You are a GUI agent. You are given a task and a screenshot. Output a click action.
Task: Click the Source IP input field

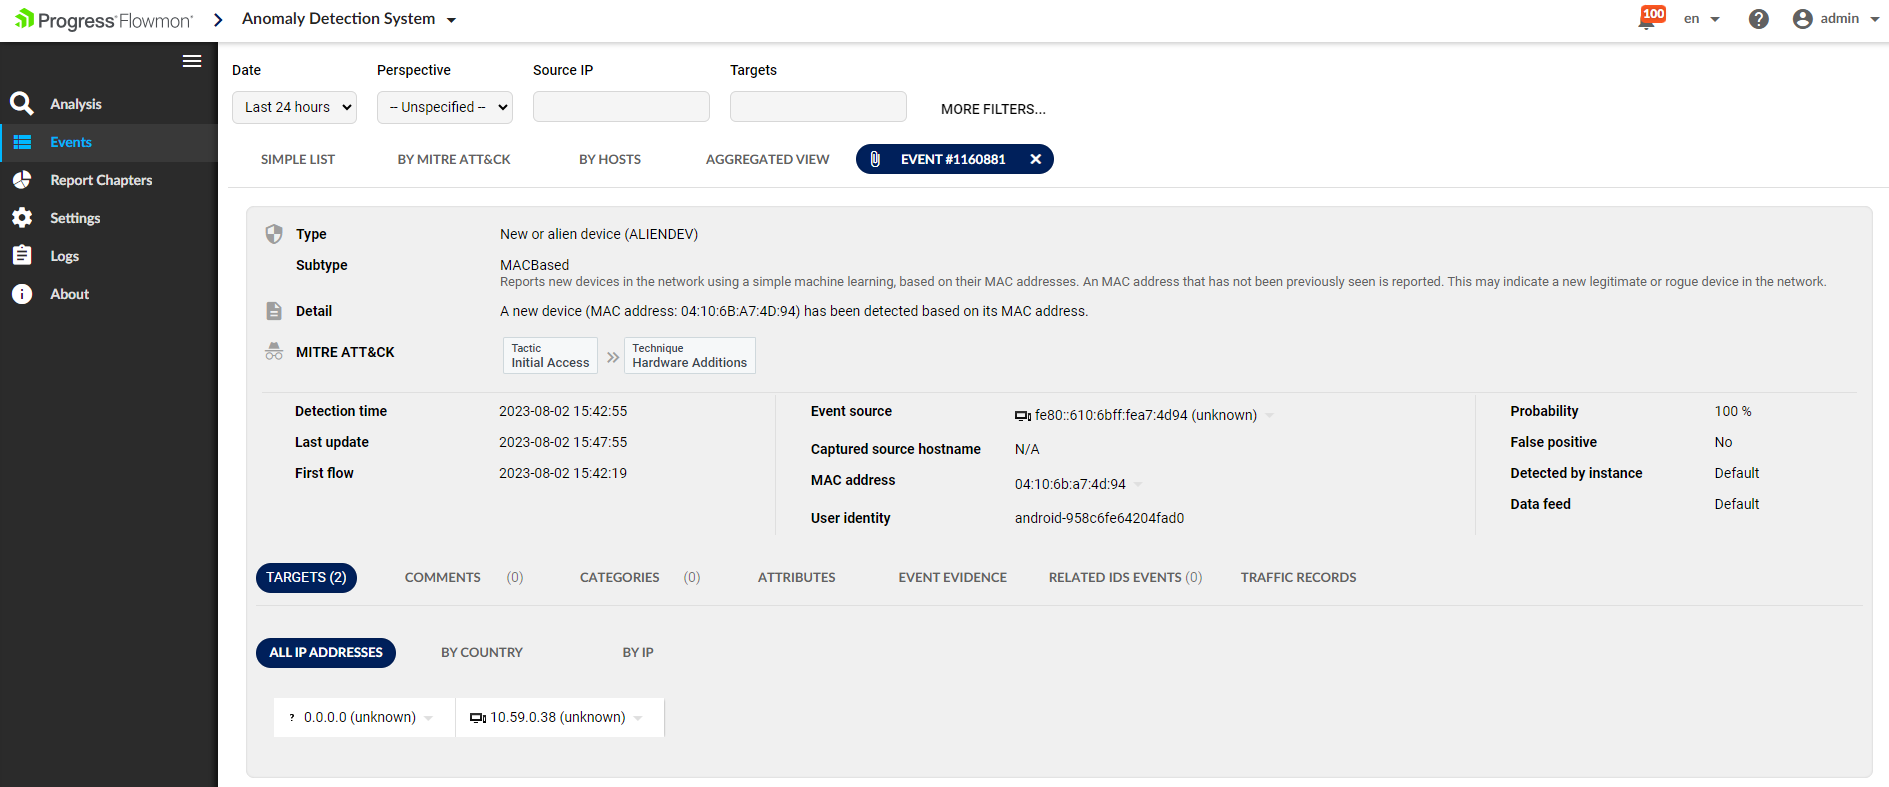click(x=621, y=107)
